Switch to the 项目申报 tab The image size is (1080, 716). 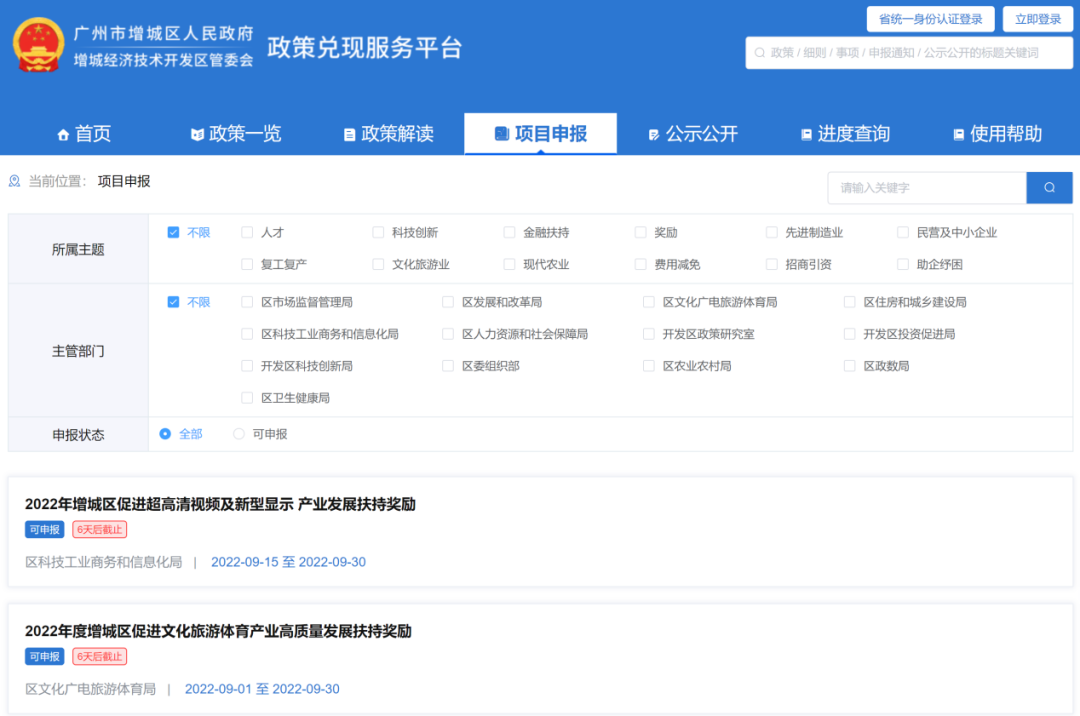click(x=540, y=134)
